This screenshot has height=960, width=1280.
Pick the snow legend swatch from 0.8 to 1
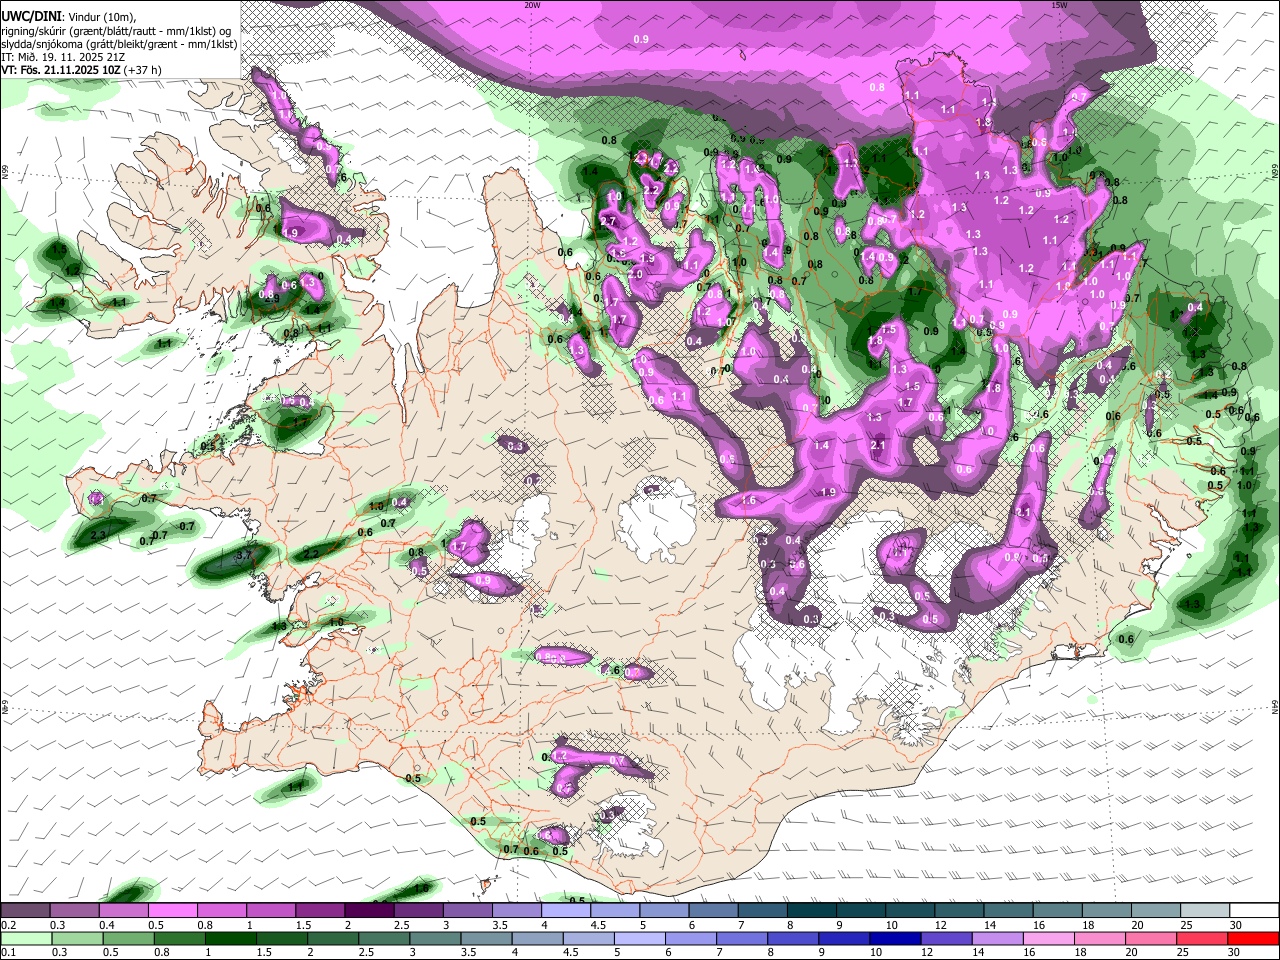(x=222, y=910)
